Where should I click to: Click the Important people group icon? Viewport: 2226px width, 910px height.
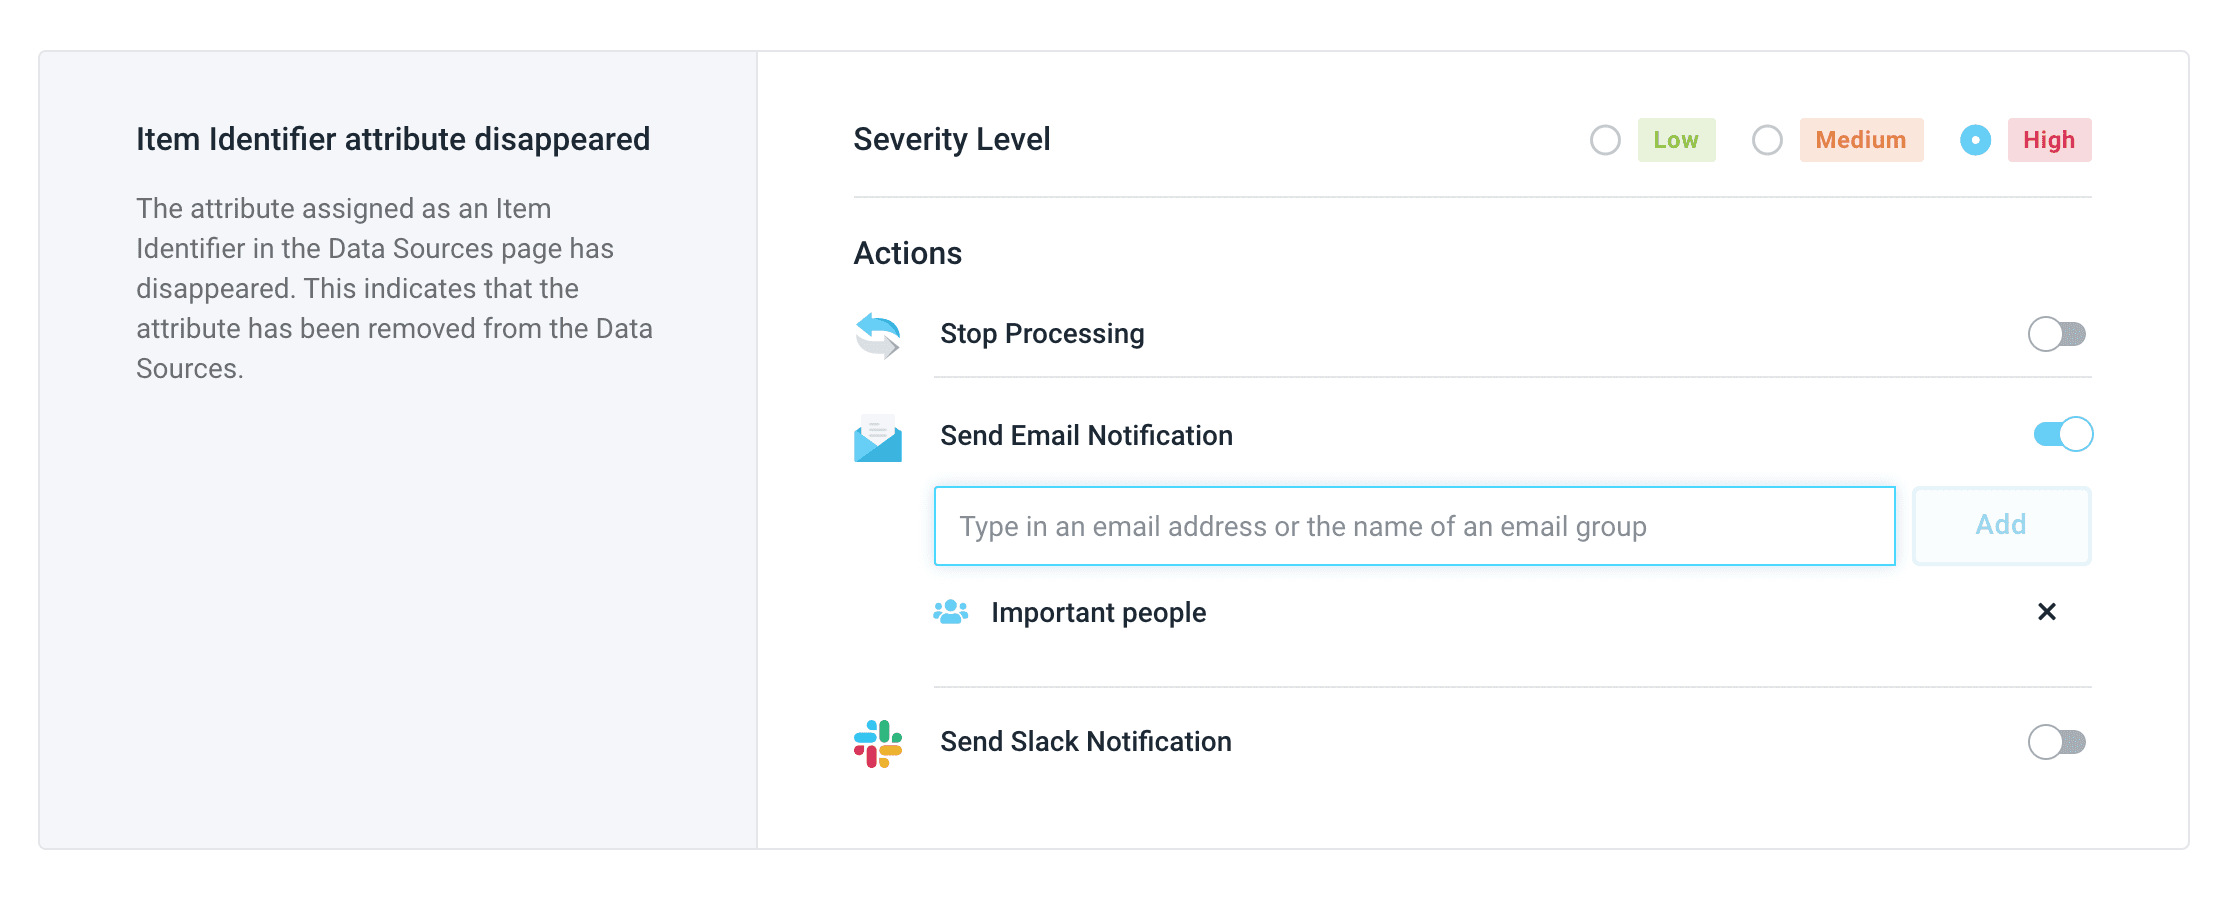(950, 612)
